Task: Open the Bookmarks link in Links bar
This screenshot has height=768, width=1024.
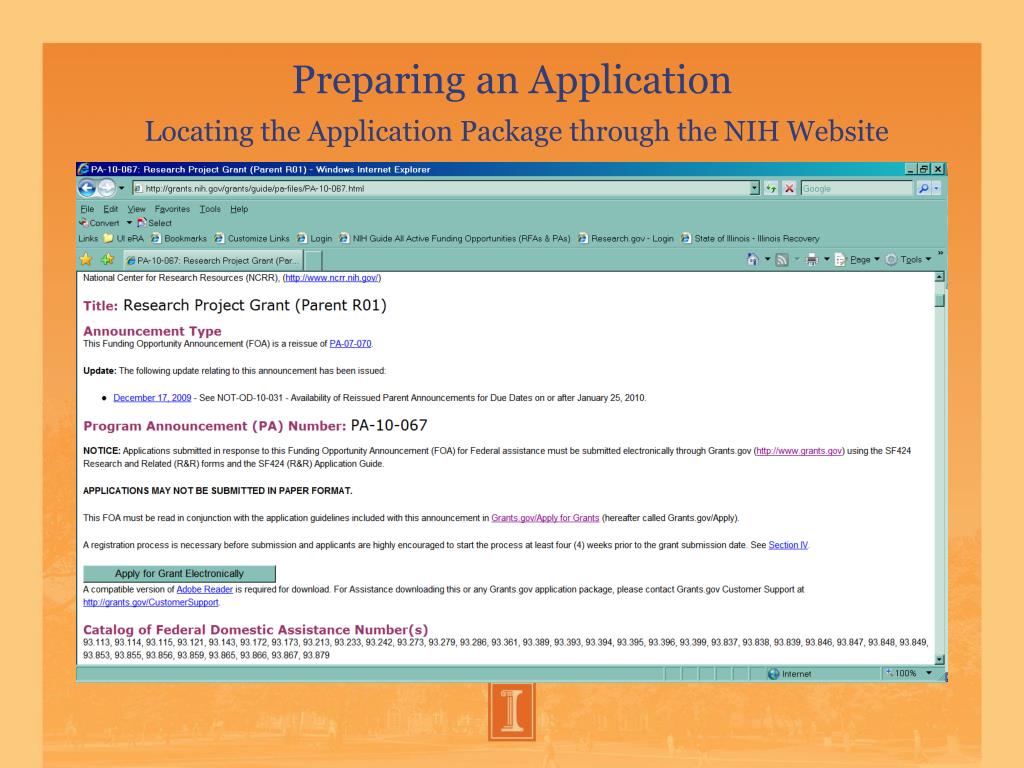Action: point(178,238)
